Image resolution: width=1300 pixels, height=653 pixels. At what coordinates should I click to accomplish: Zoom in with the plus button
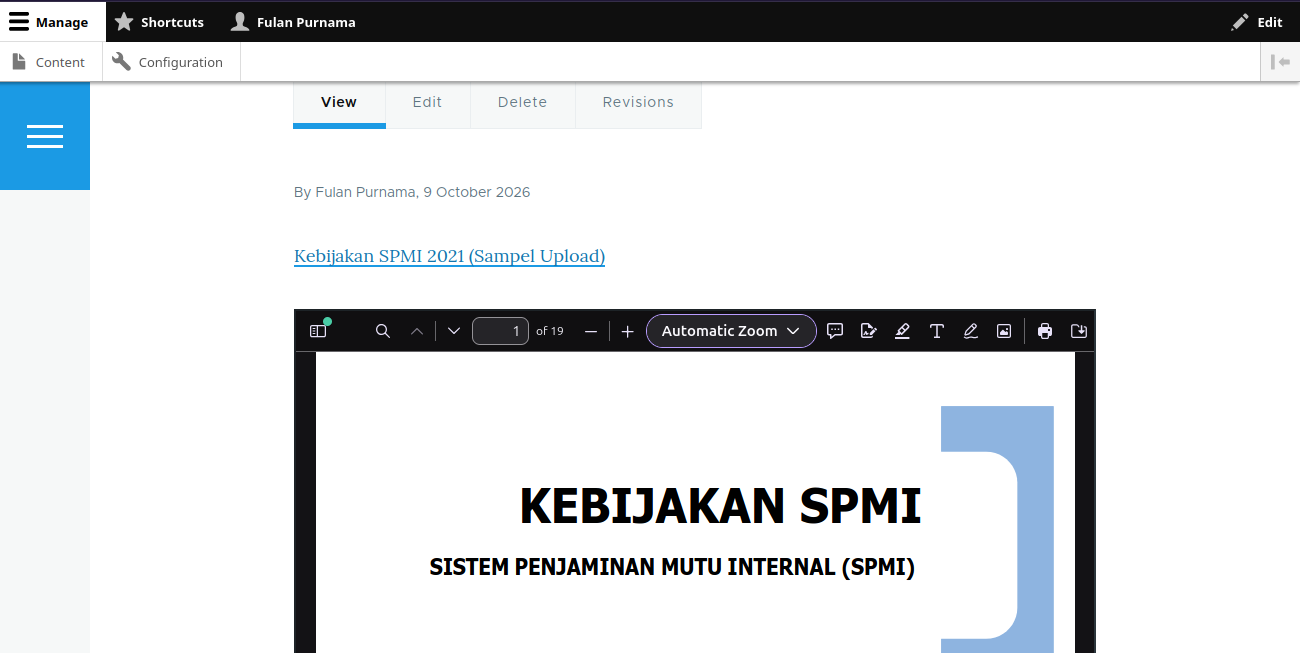click(627, 331)
